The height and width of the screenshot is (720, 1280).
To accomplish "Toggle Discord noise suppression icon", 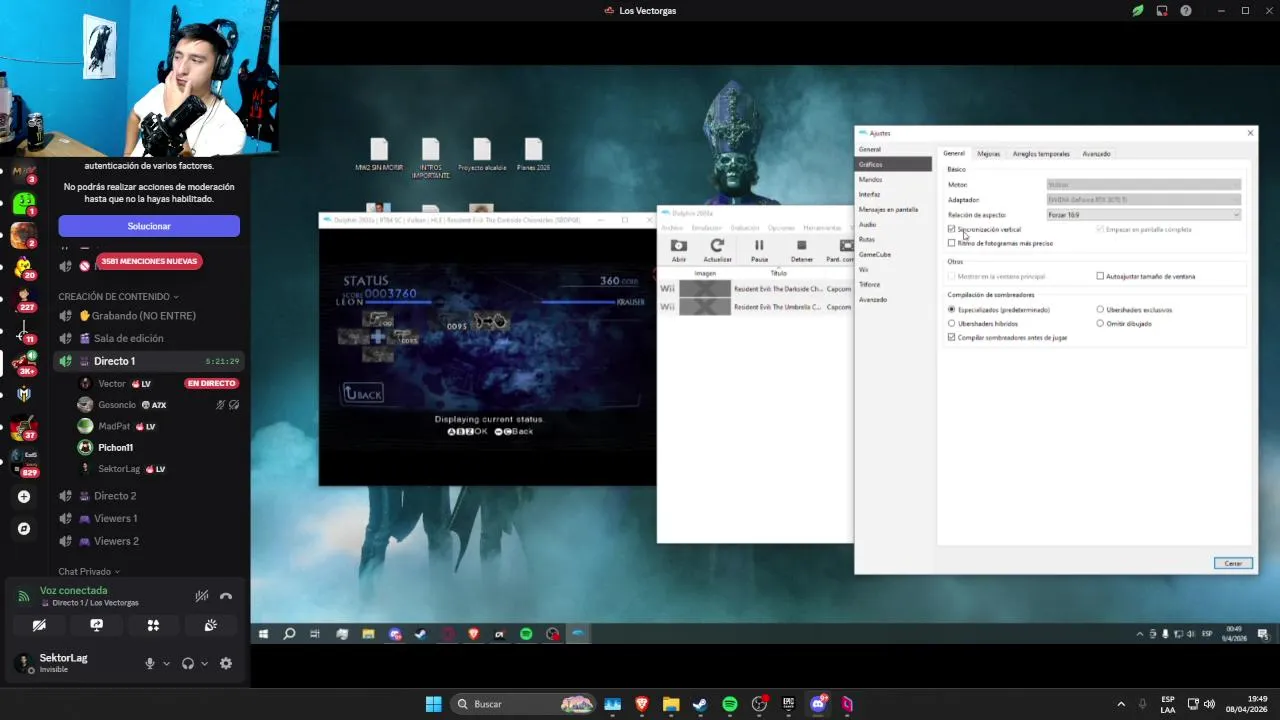I will point(202,596).
